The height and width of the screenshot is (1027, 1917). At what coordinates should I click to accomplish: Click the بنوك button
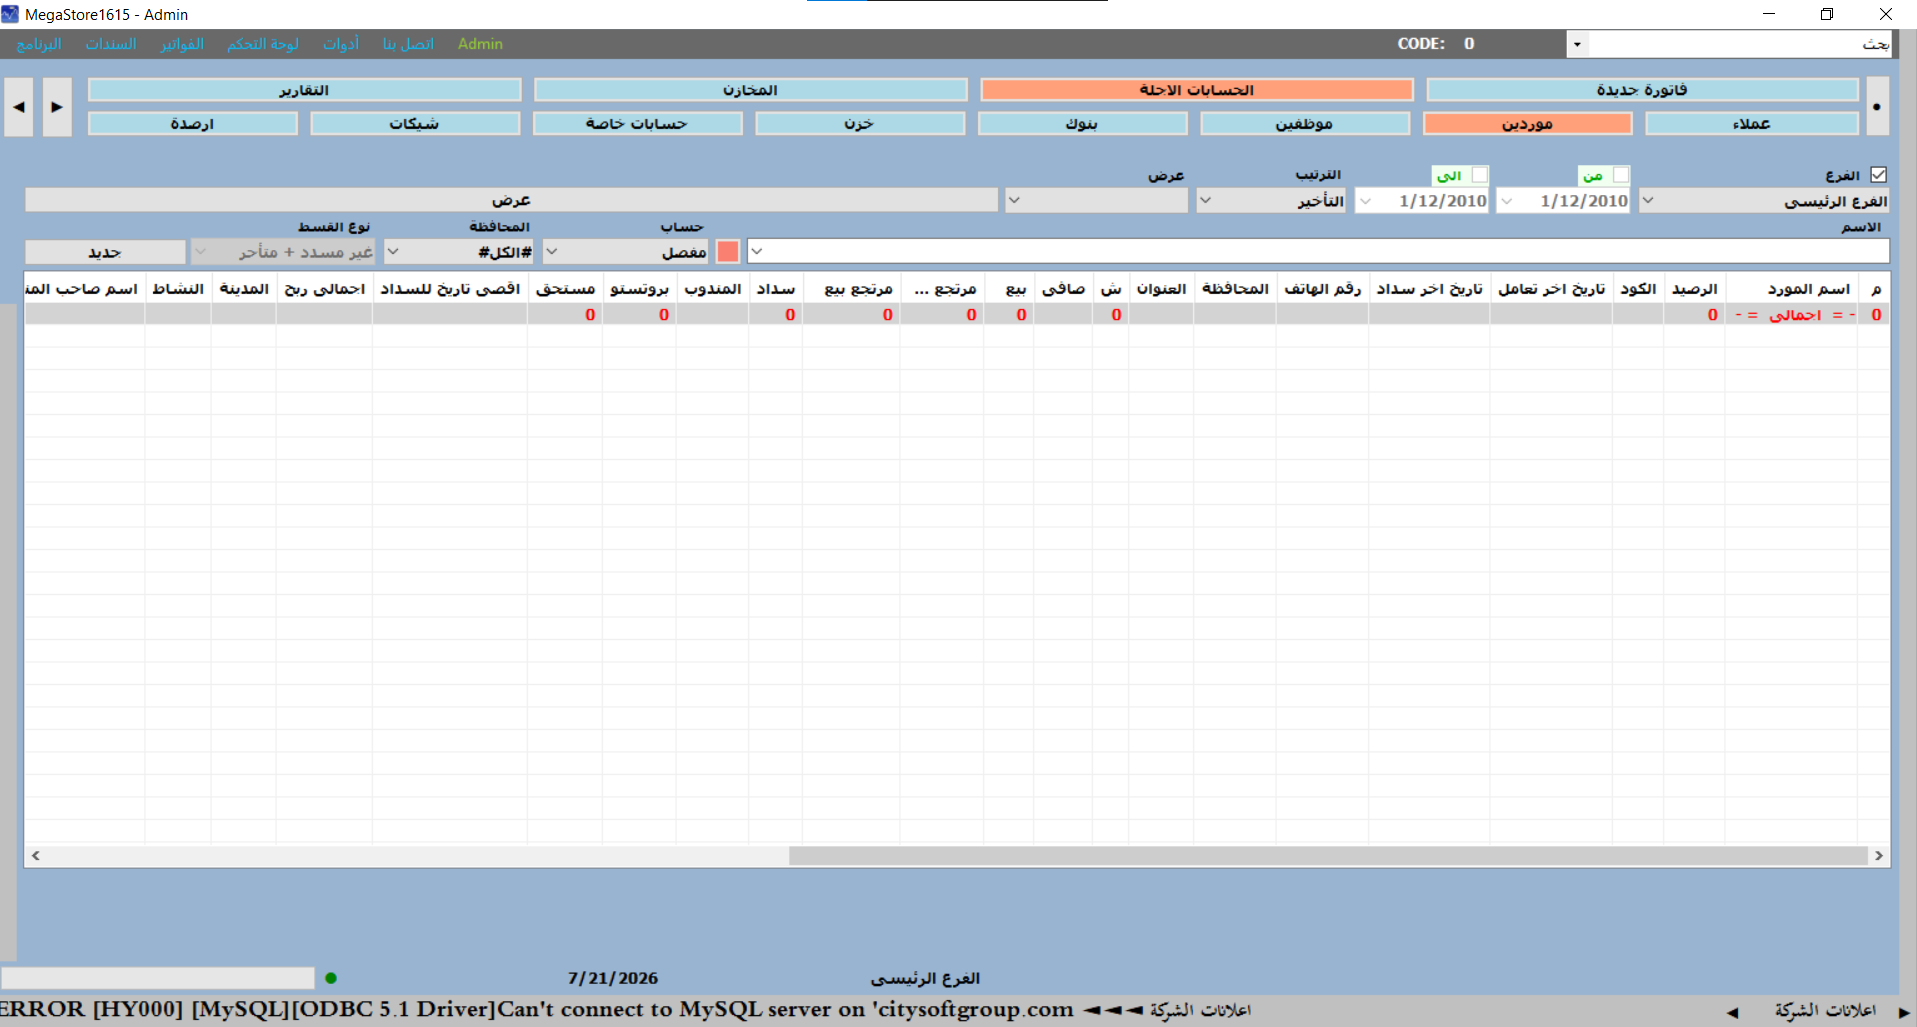point(1083,124)
